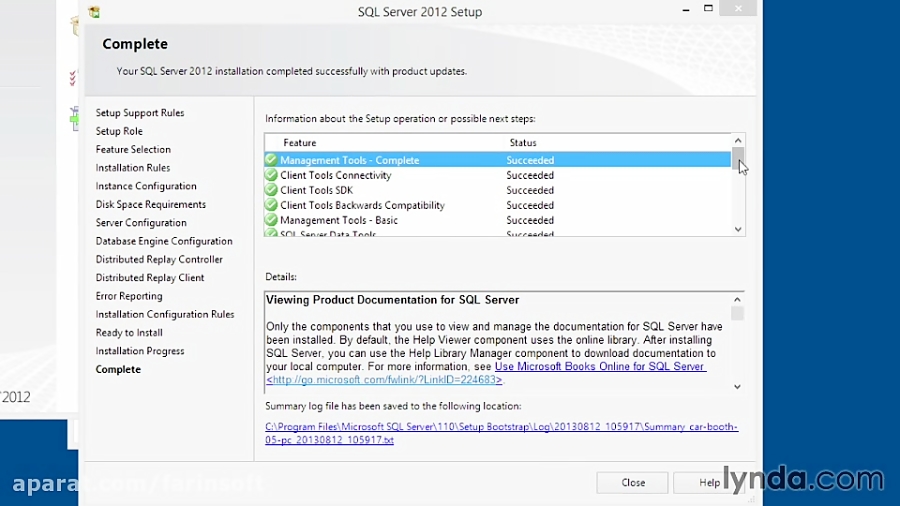Click the Setup Role step
Viewport: 900px width, 506px height.
[119, 131]
